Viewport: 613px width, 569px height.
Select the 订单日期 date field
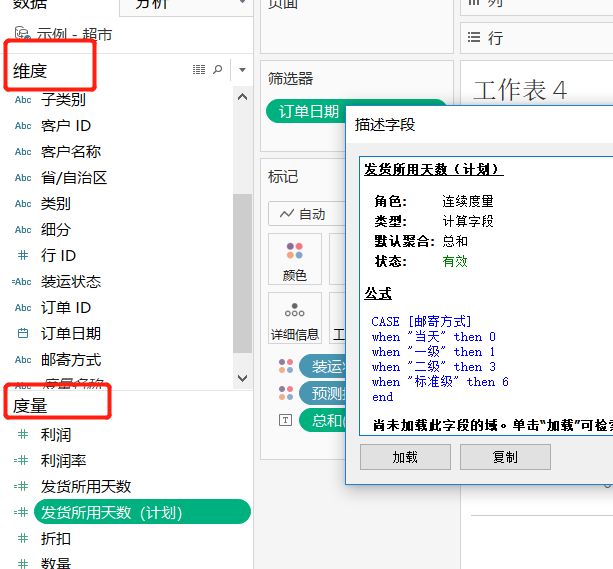point(71,334)
